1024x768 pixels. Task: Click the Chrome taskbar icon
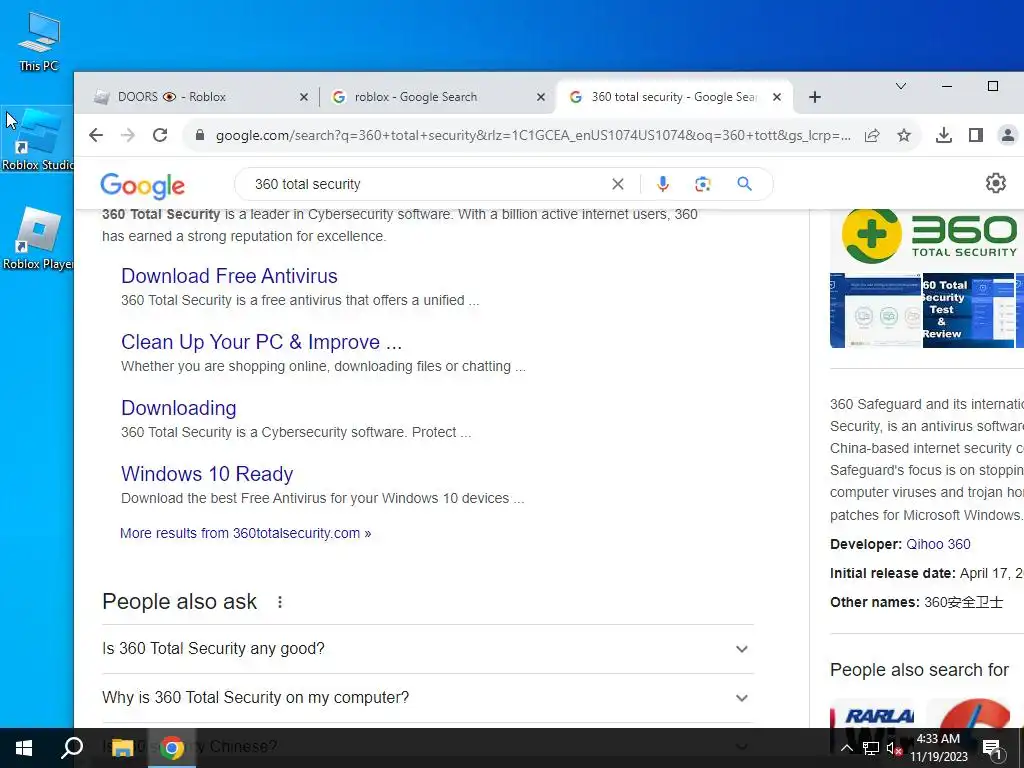[x=172, y=748]
